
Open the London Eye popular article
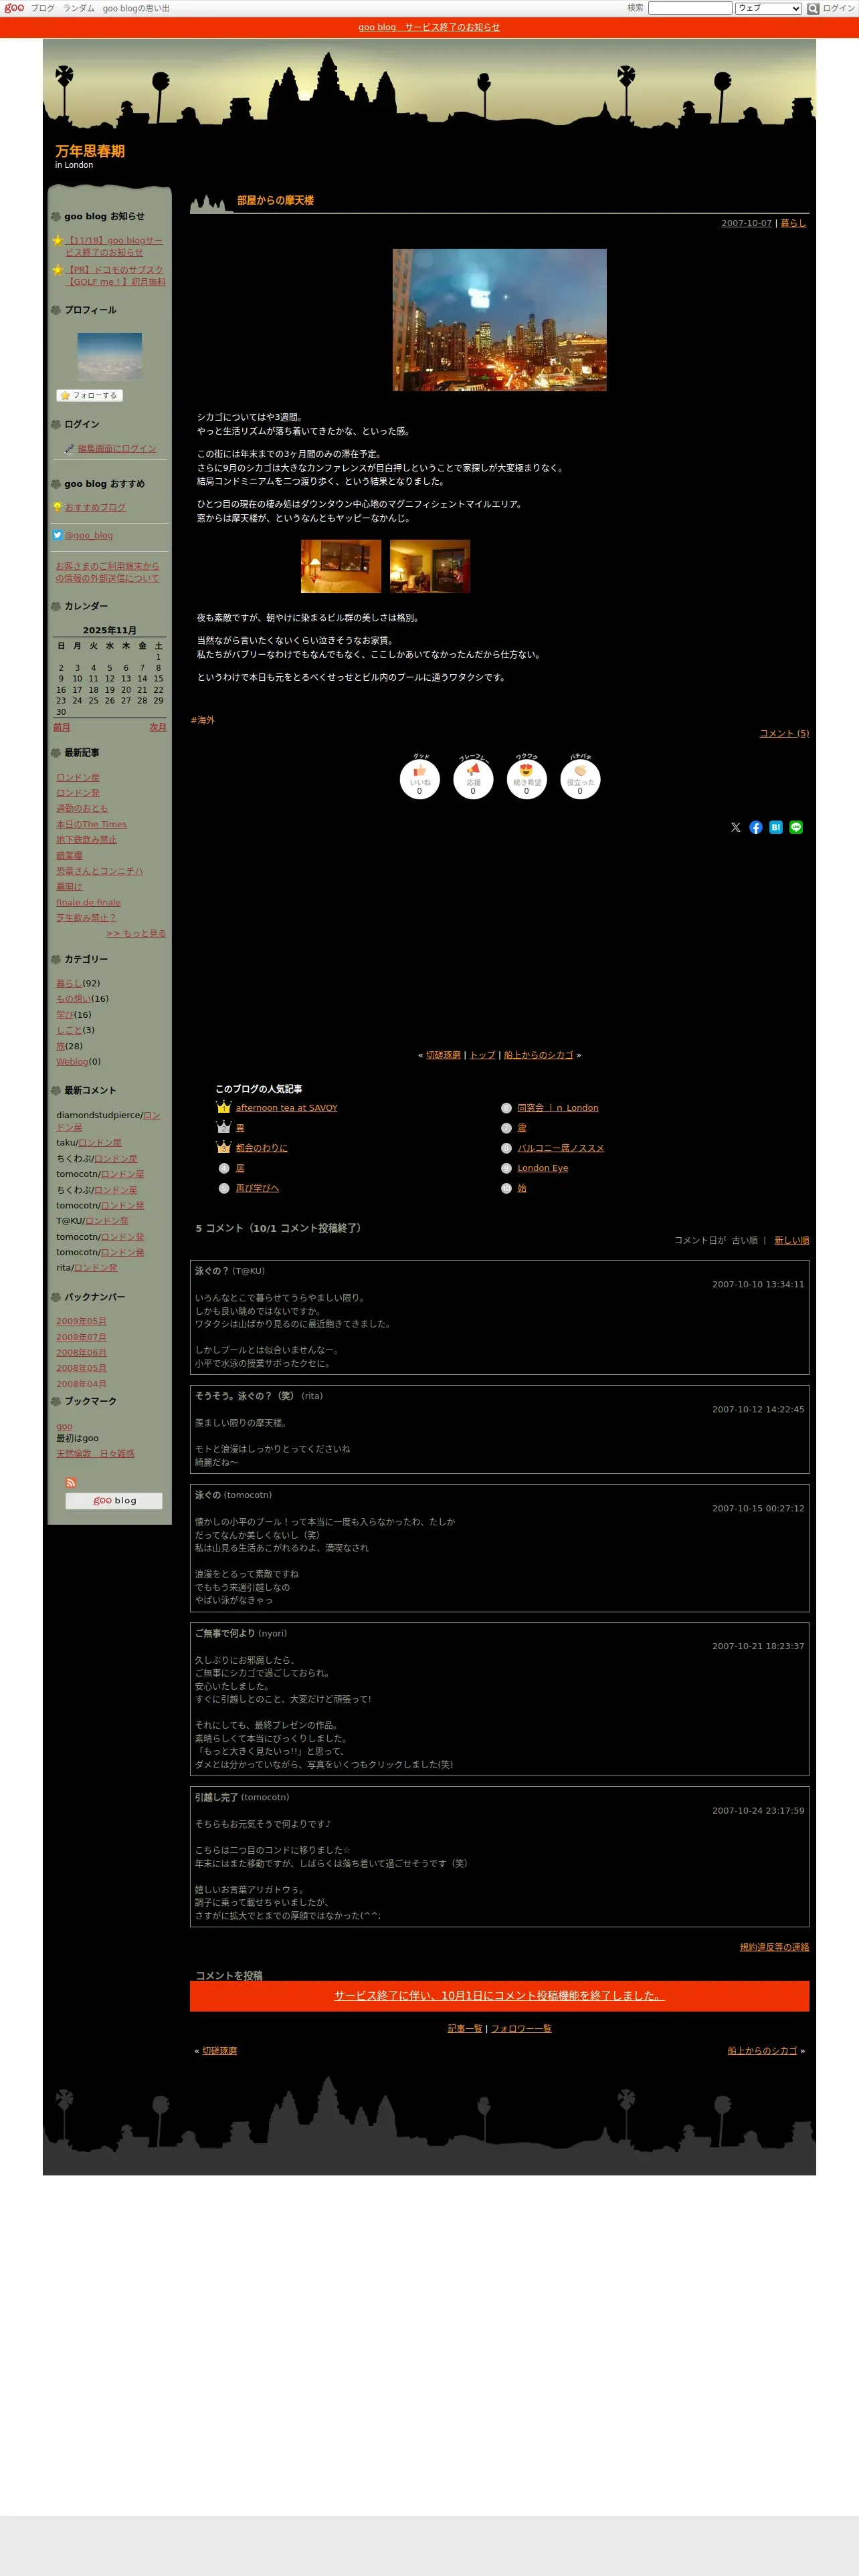point(542,1168)
